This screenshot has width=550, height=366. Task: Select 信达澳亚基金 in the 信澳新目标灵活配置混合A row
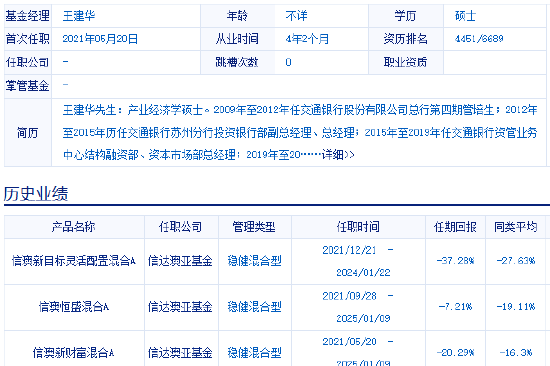point(180,261)
